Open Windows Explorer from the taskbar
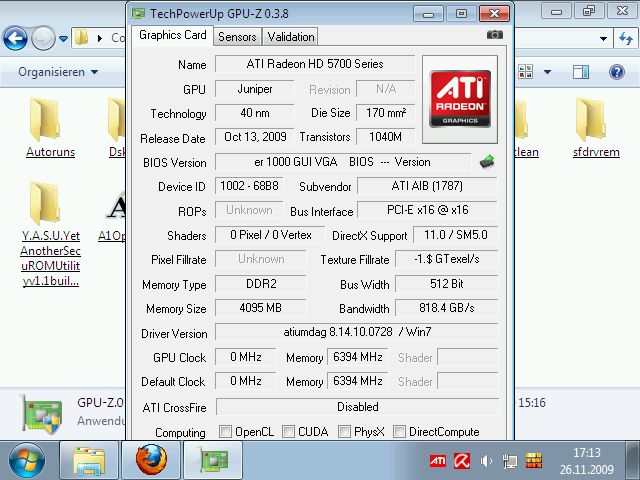 pyautogui.click(x=89, y=461)
